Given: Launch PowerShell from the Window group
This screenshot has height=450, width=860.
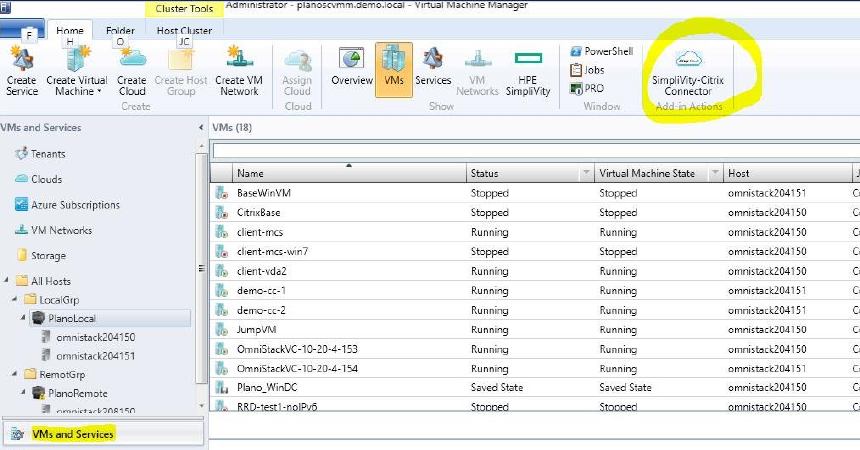Looking at the screenshot, I should click(x=602, y=51).
